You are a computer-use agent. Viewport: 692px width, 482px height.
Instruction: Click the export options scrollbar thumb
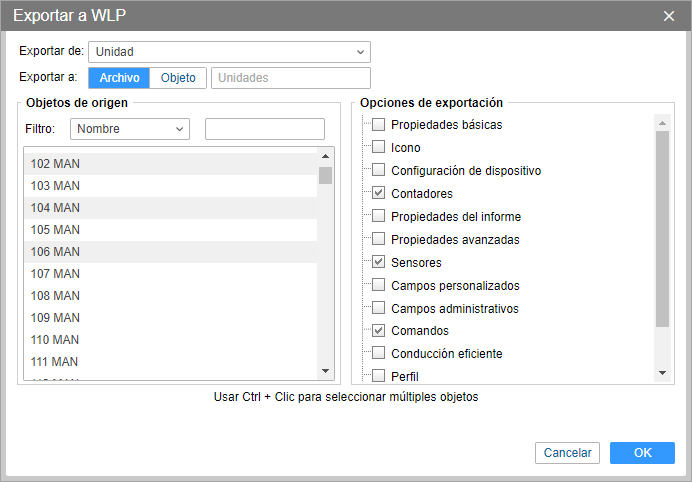click(662, 230)
